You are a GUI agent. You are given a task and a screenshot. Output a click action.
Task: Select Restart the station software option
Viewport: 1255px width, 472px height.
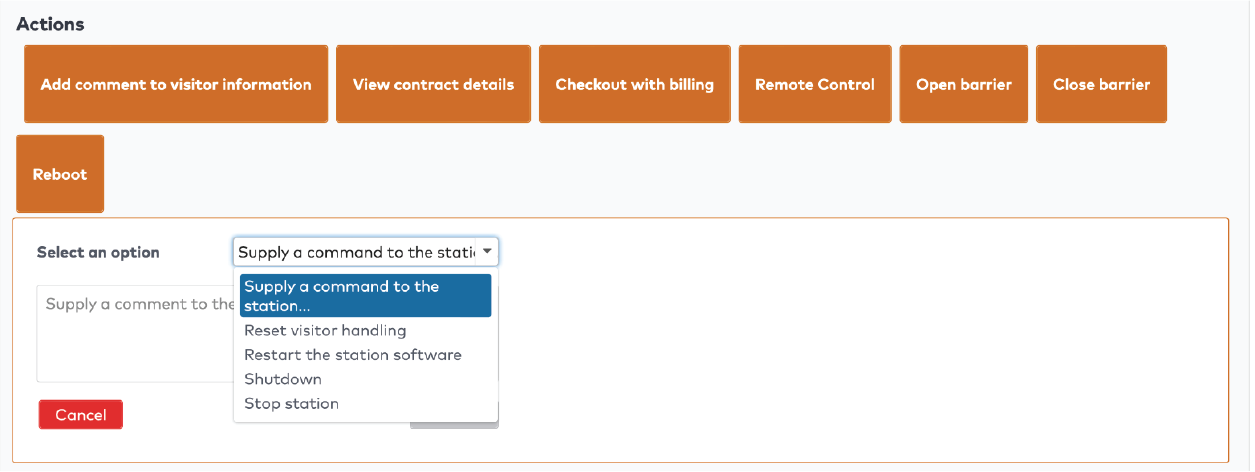353,355
